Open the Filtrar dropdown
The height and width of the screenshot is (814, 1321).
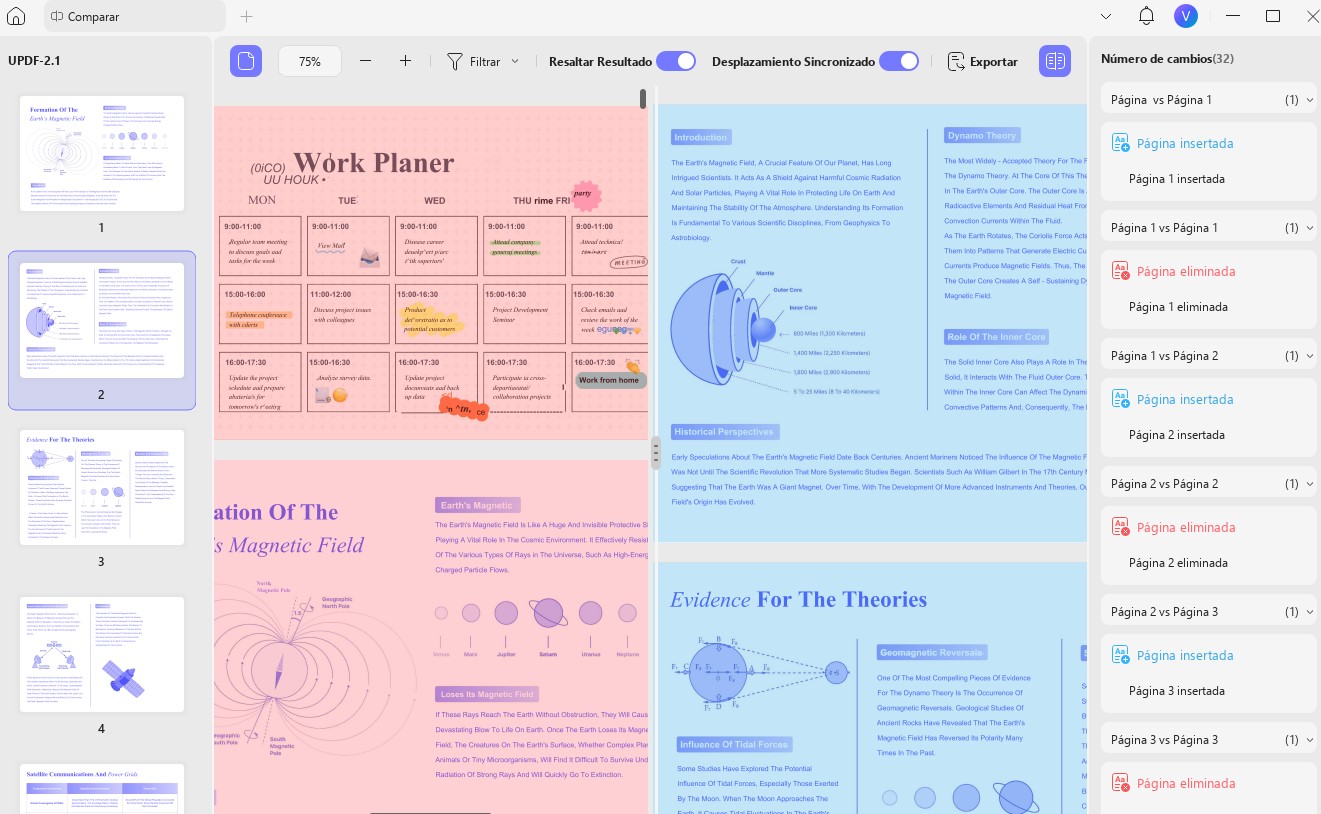point(483,61)
